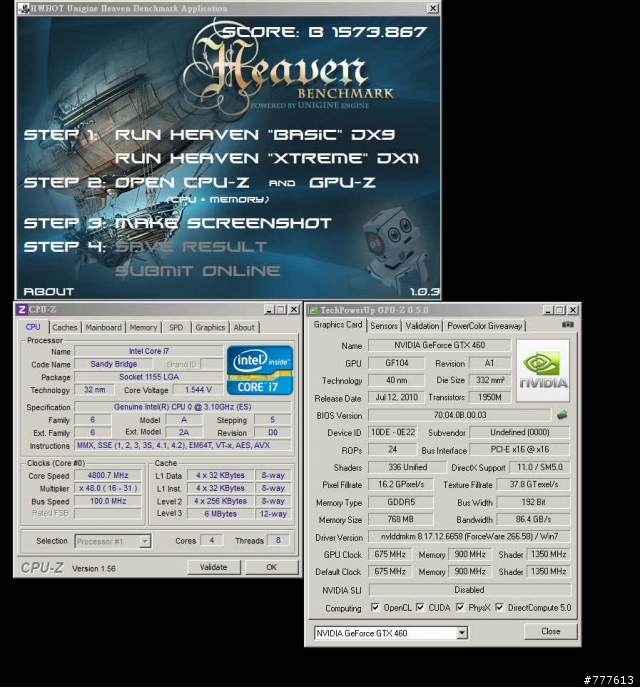The width and height of the screenshot is (640, 688).
Task: Minimize the CPU-Z window
Action: [269, 309]
